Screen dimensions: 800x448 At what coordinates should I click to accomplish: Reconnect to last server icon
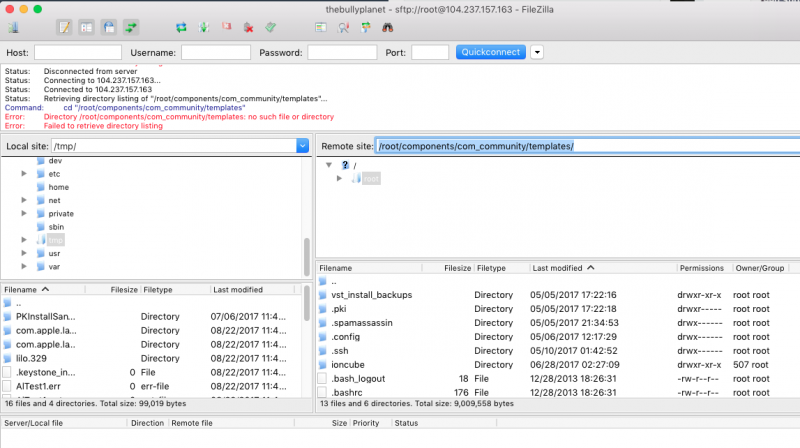[270, 28]
